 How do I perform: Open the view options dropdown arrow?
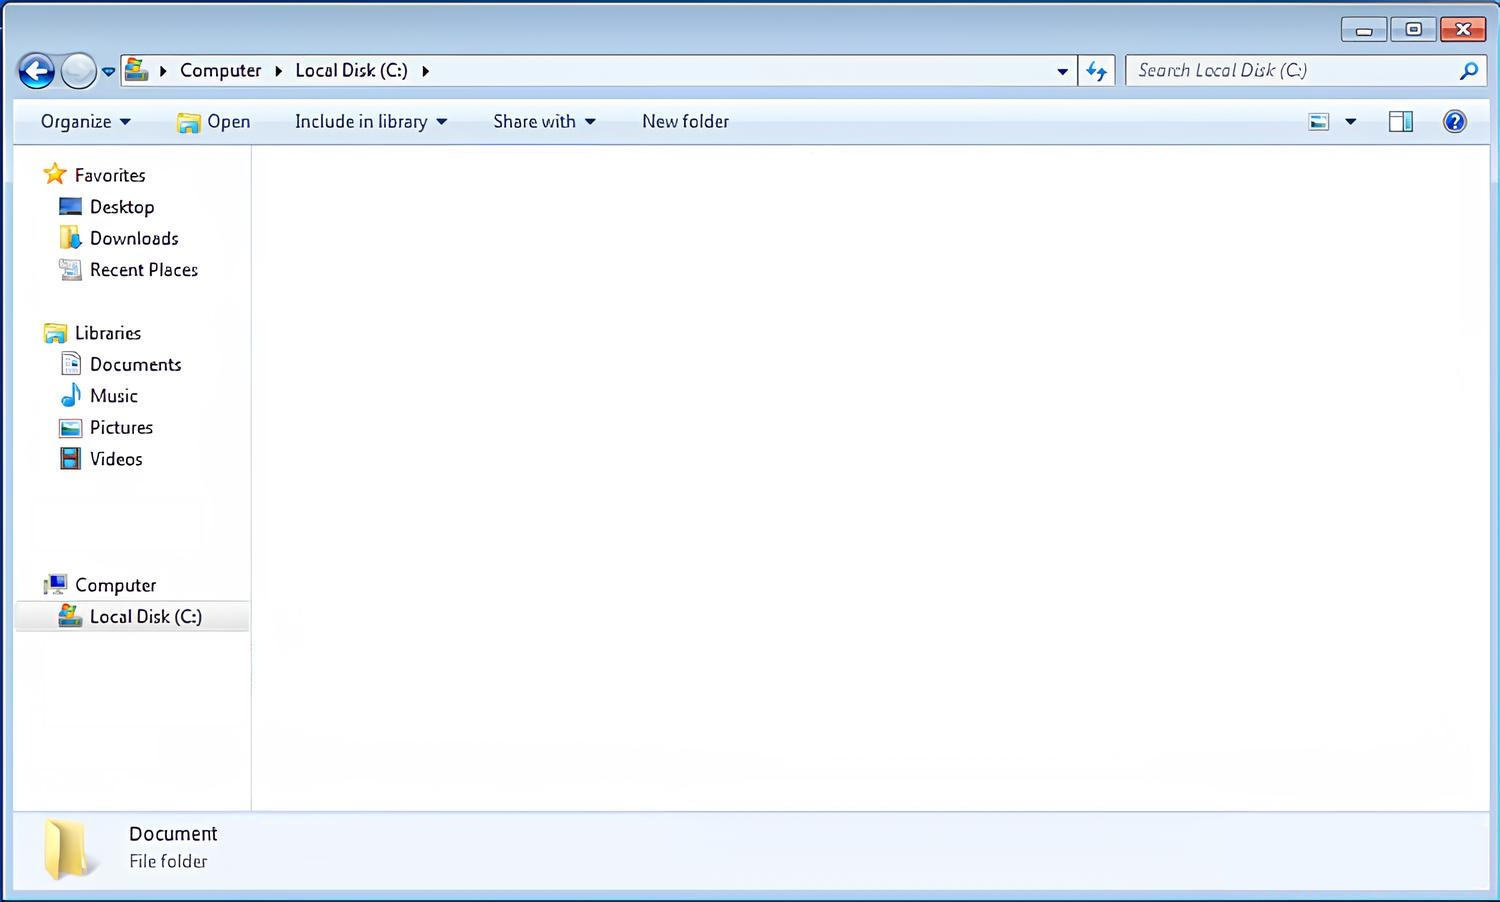(1351, 122)
